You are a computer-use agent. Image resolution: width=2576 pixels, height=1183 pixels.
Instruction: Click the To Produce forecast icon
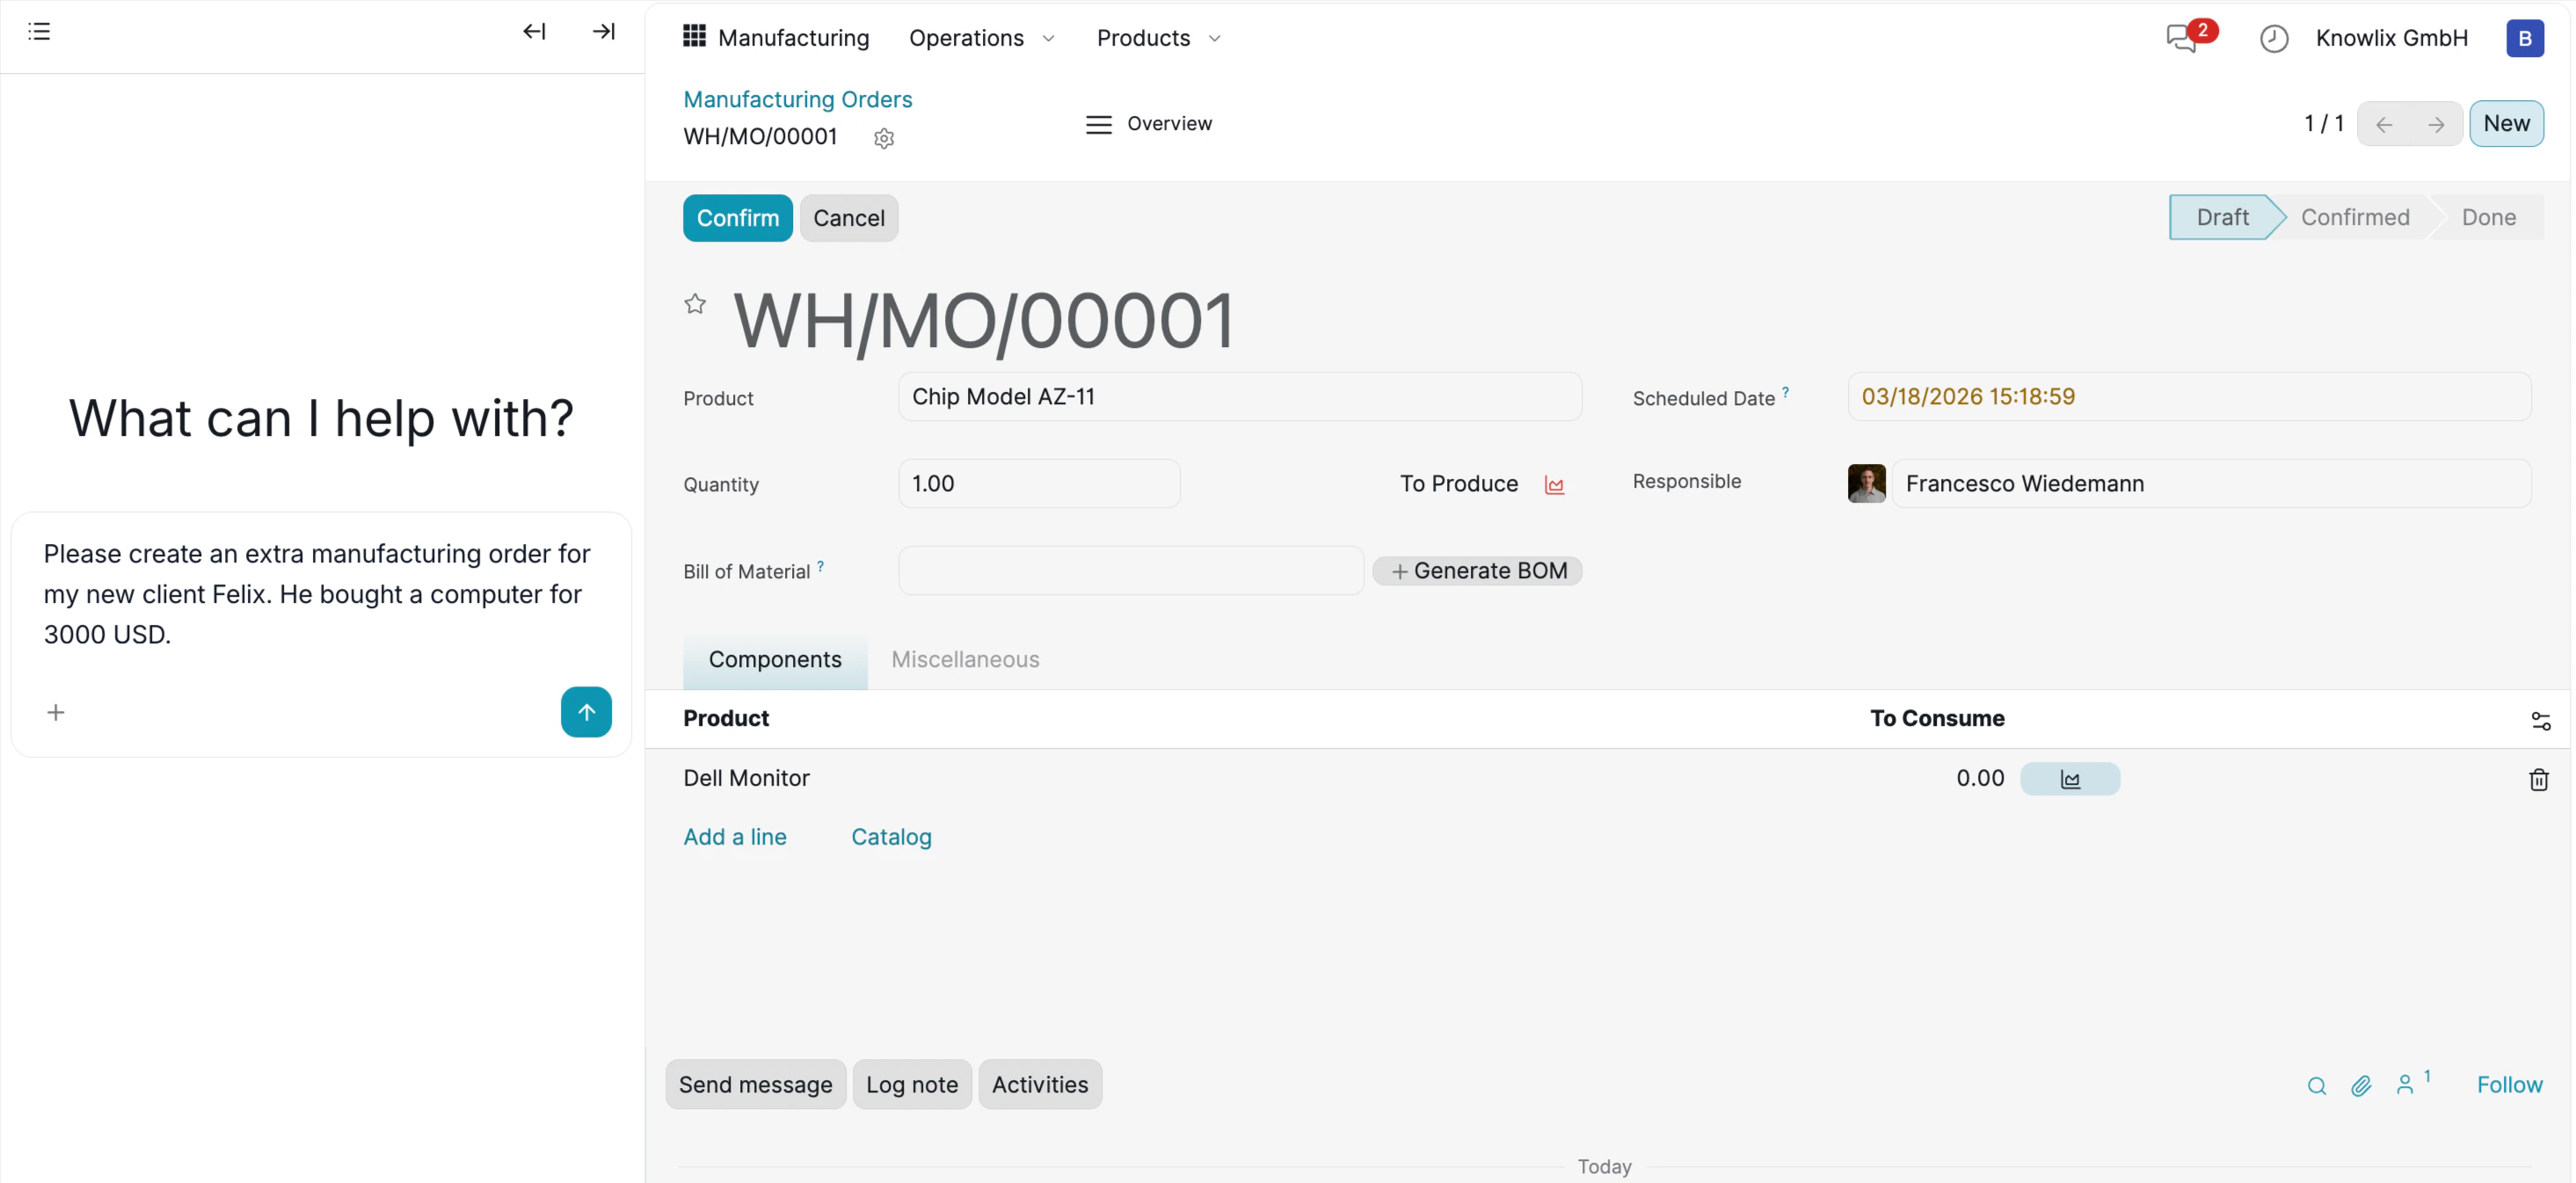pos(1554,485)
